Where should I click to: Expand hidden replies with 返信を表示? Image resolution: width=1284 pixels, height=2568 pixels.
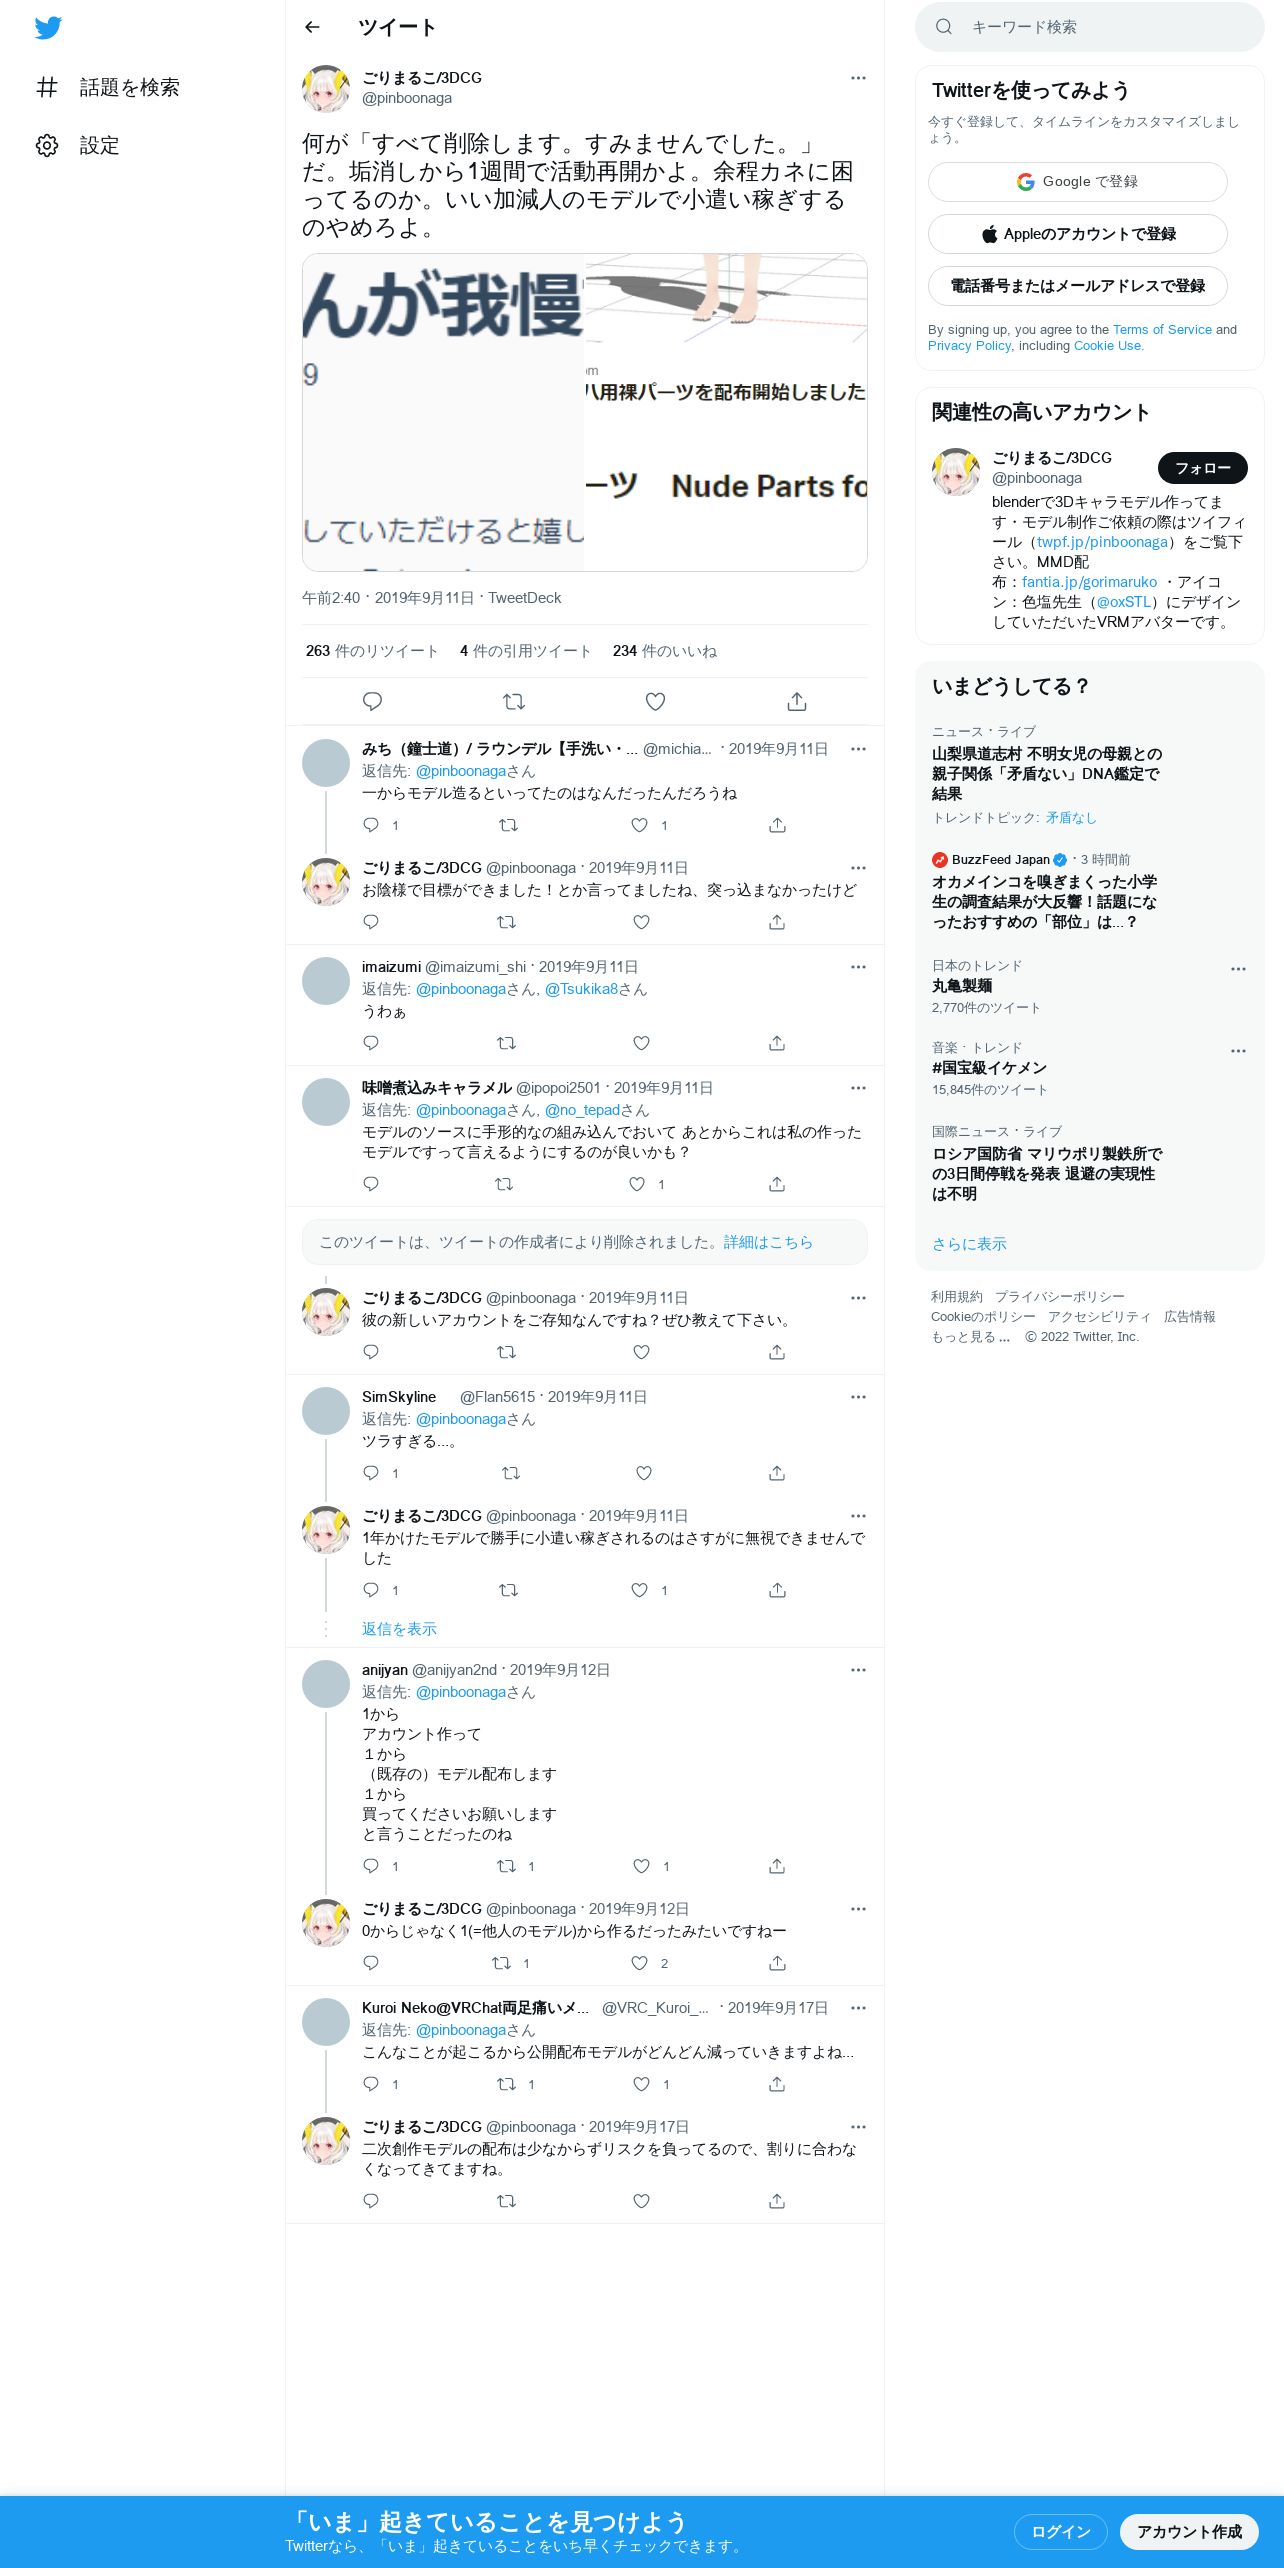click(x=399, y=1629)
